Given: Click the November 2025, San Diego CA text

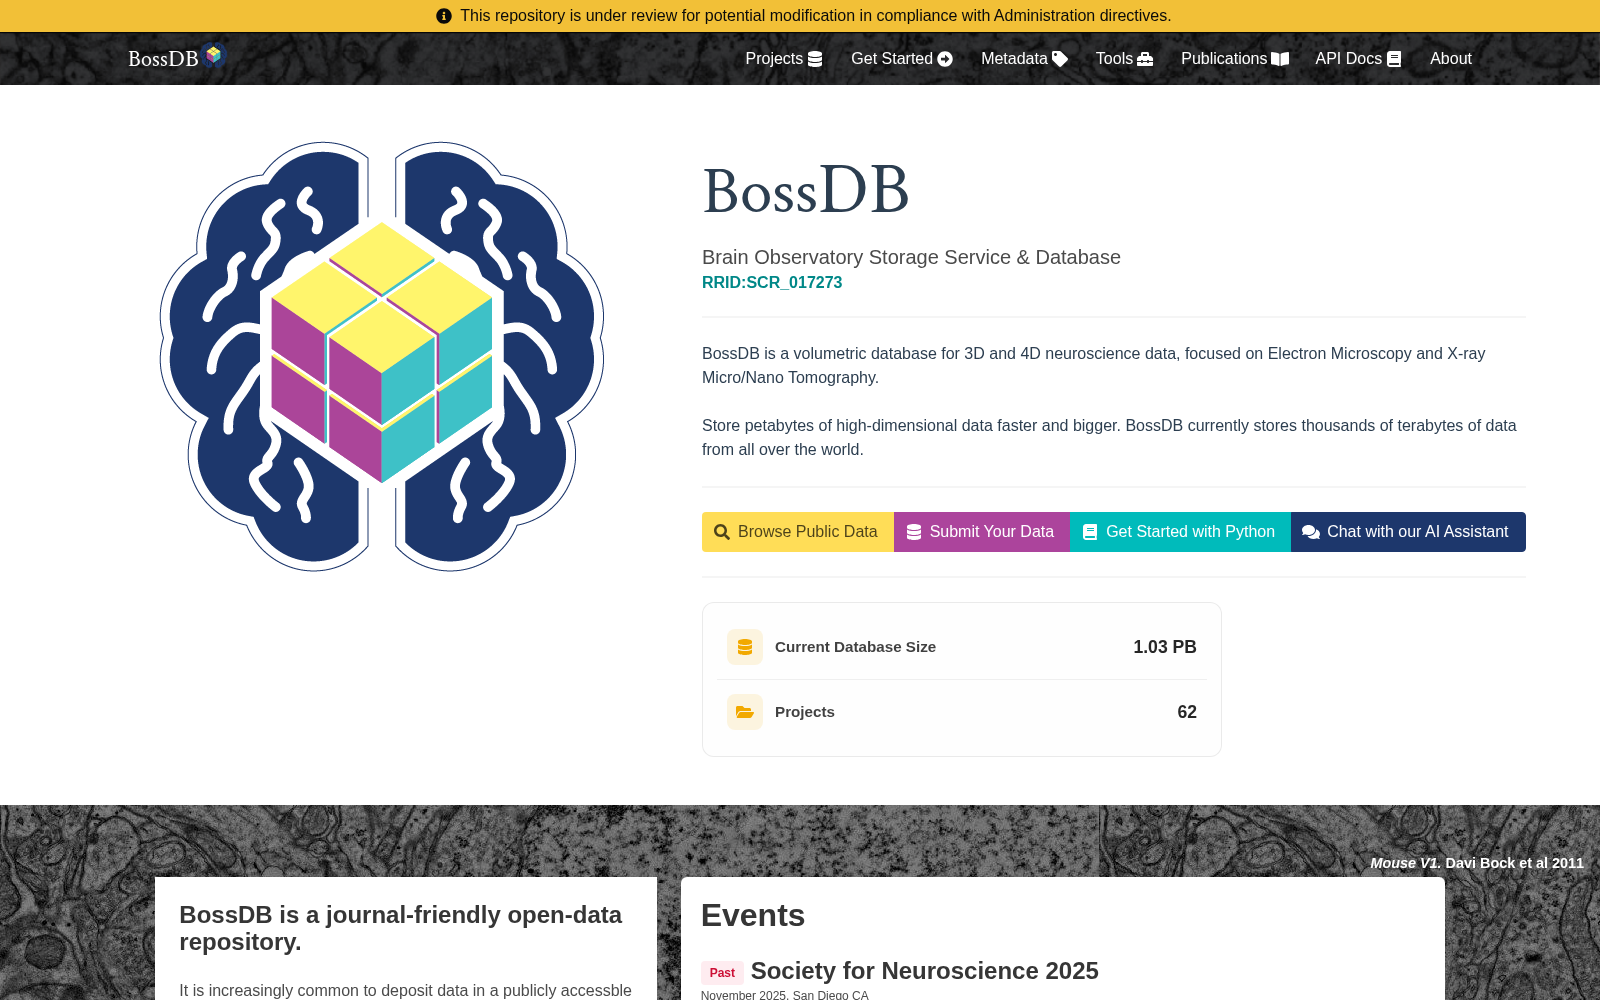Looking at the screenshot, I should click(x=785, y=995).
